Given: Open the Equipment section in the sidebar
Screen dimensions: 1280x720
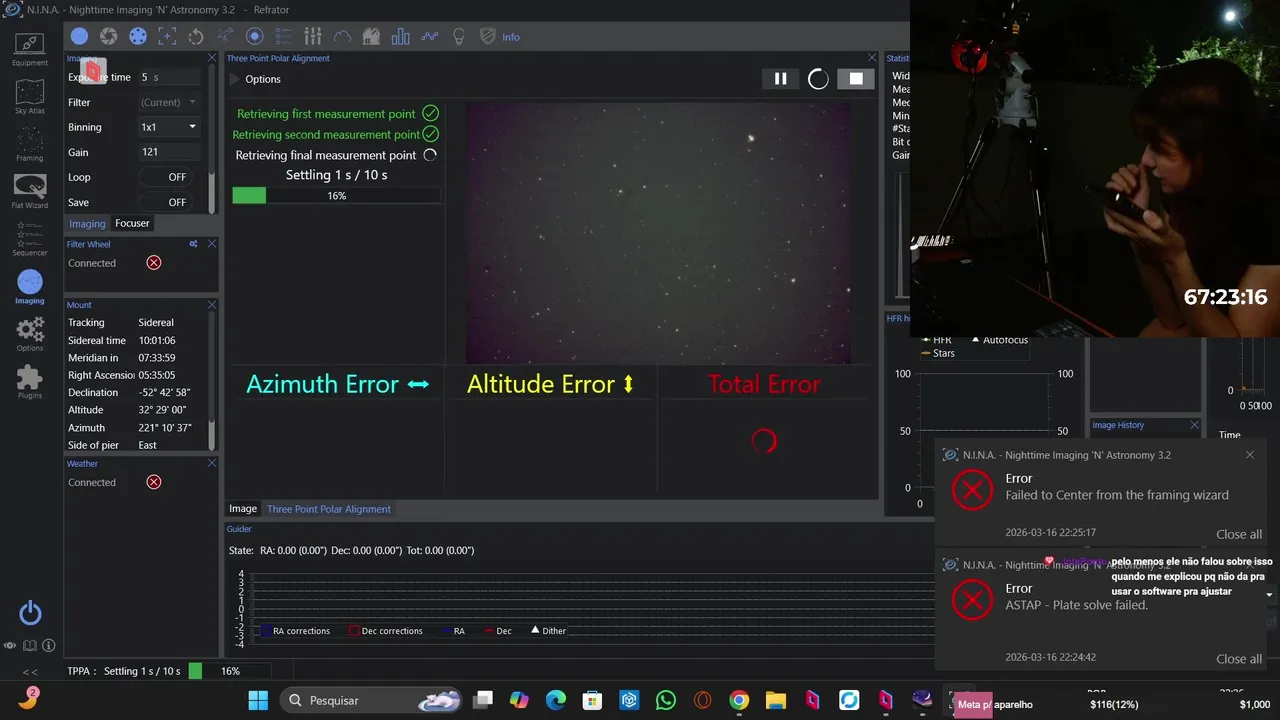Looking at the screenshot, I should point(30,49).
